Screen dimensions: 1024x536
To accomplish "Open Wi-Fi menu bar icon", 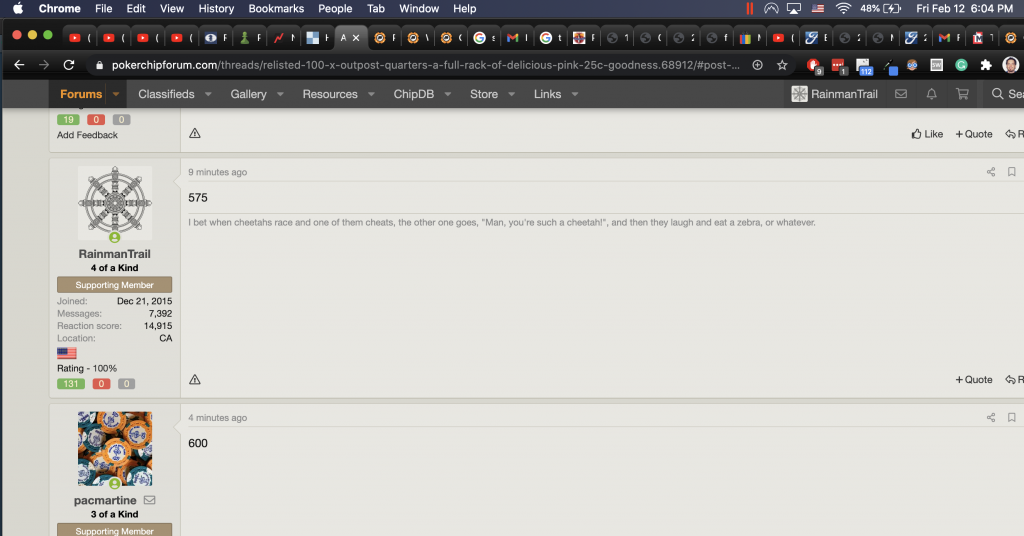I will 843,8.
